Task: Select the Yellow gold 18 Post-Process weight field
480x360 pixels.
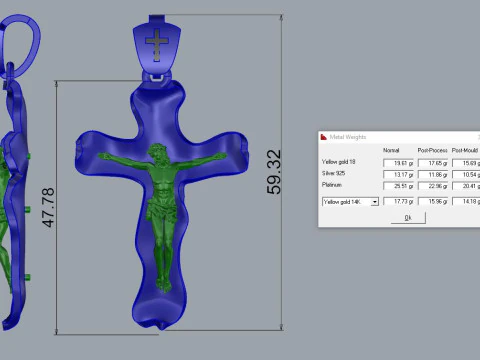Action: coord(433,163)
